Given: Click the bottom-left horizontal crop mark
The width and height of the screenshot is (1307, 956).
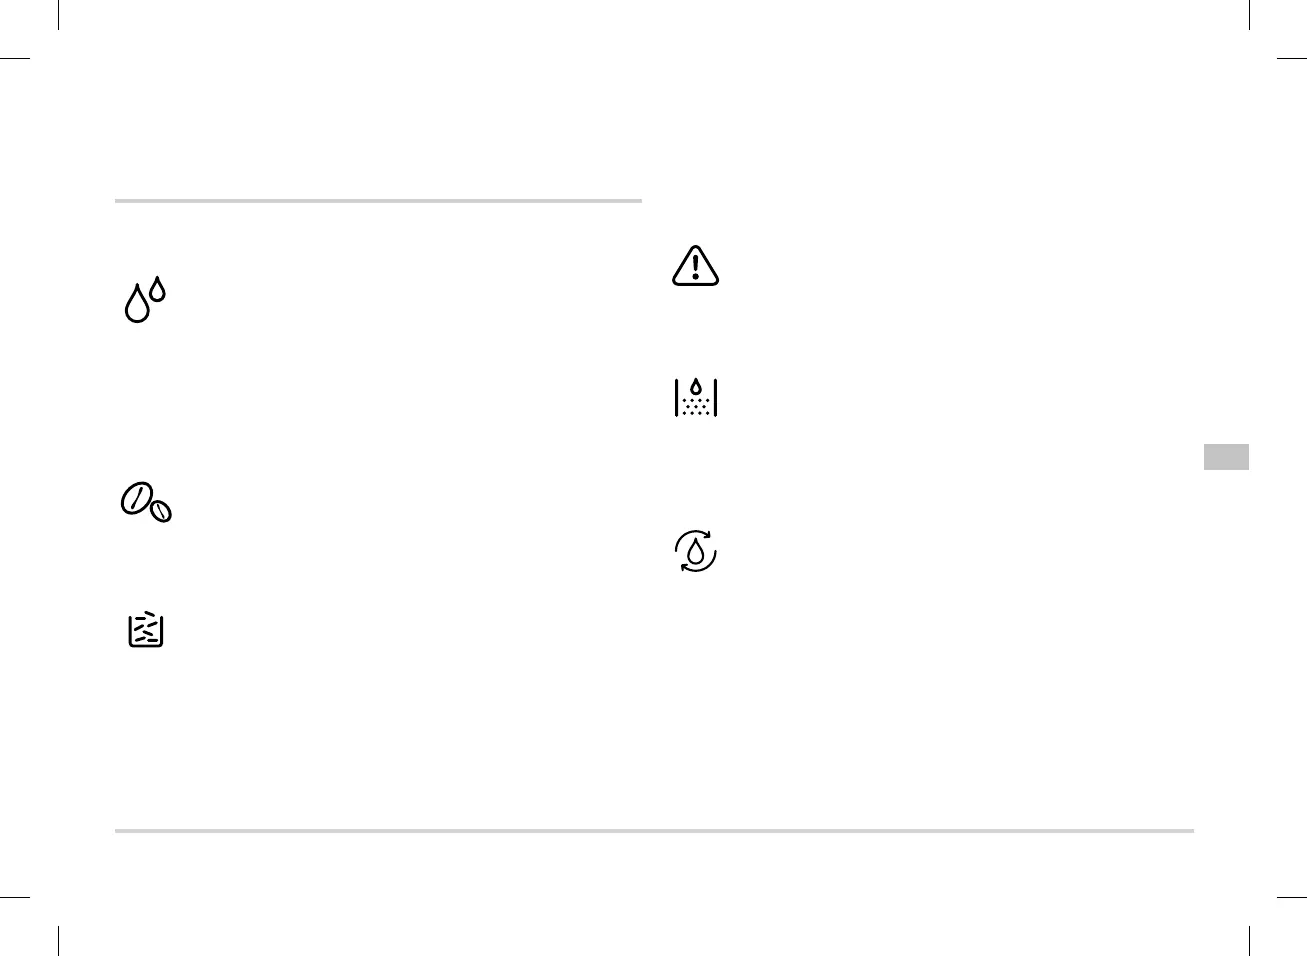Looking at the screenshot, I should [14, 898].
